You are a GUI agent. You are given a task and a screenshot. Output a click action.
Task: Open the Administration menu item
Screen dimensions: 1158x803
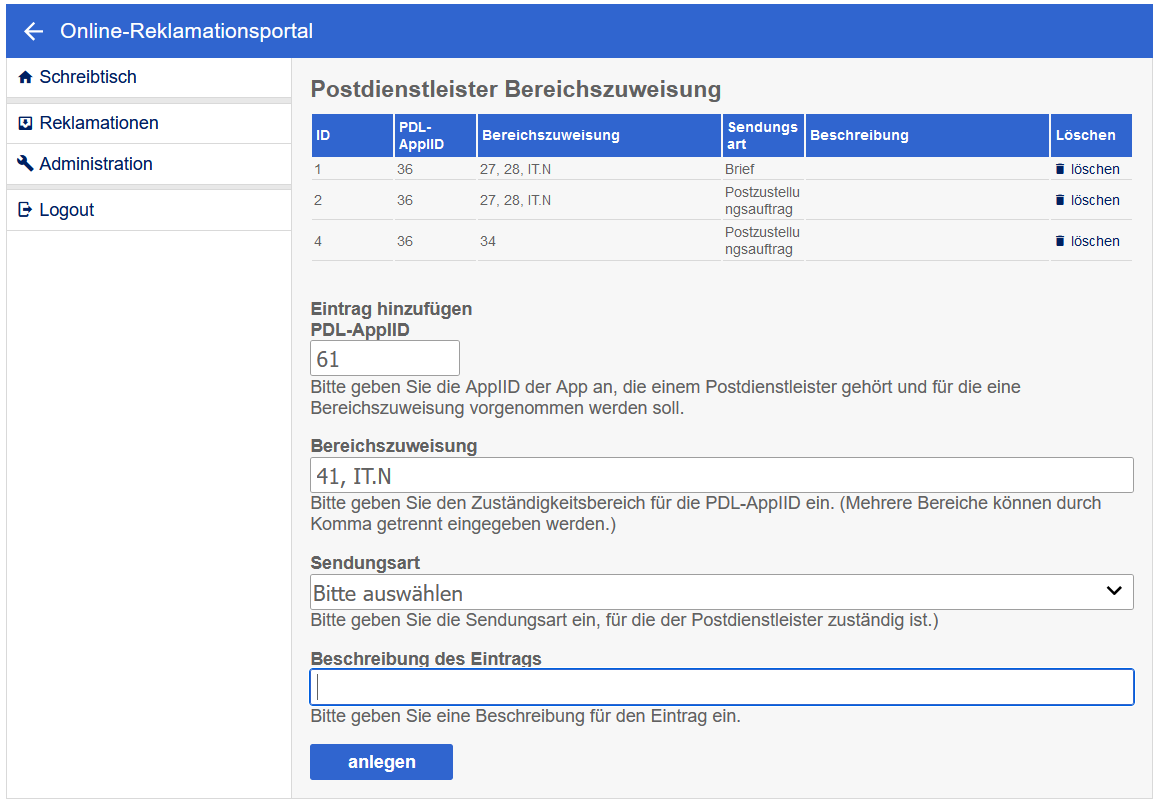pyautogui.click(x=96, y=164)
